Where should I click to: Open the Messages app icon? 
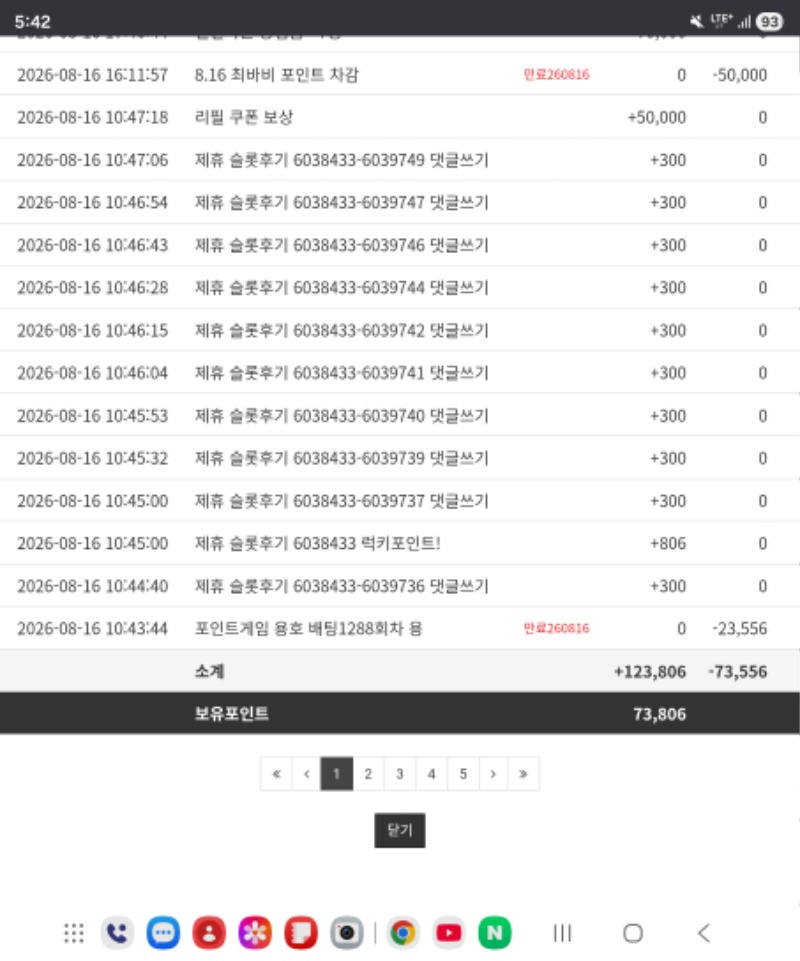point(163,933)
